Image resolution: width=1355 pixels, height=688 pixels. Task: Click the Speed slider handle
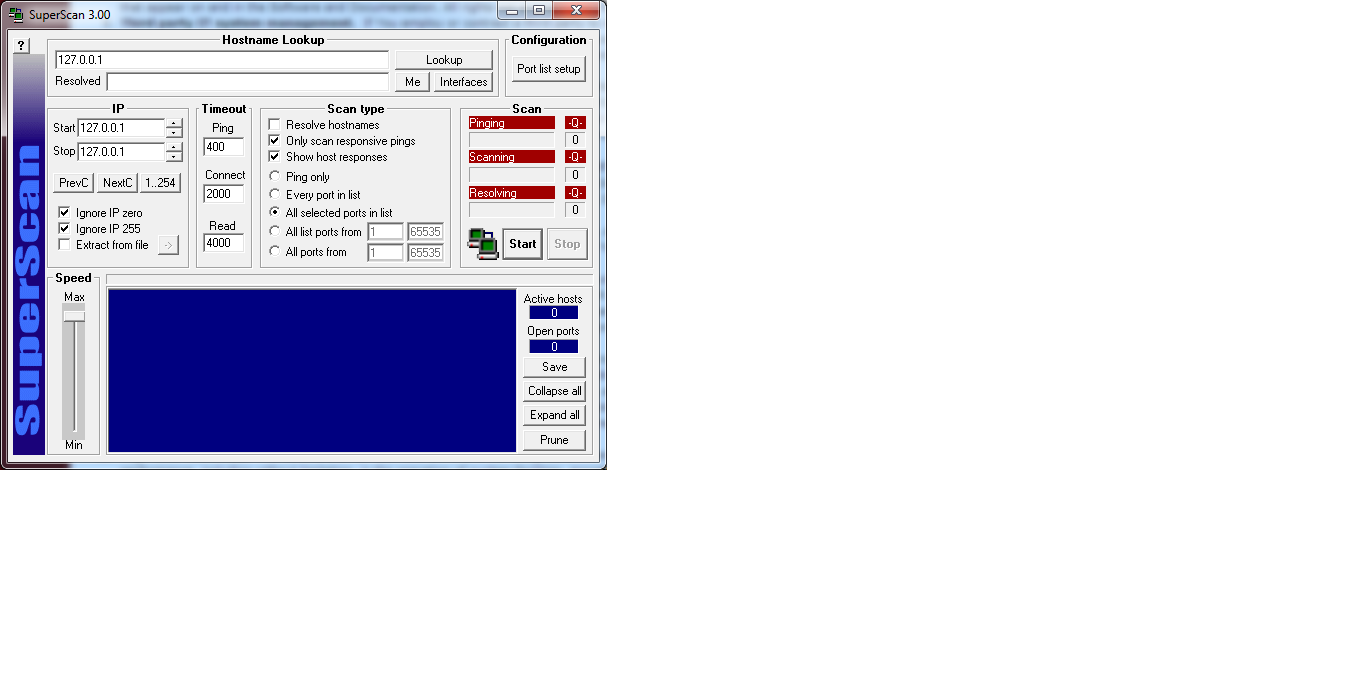(x=74, y=315)
